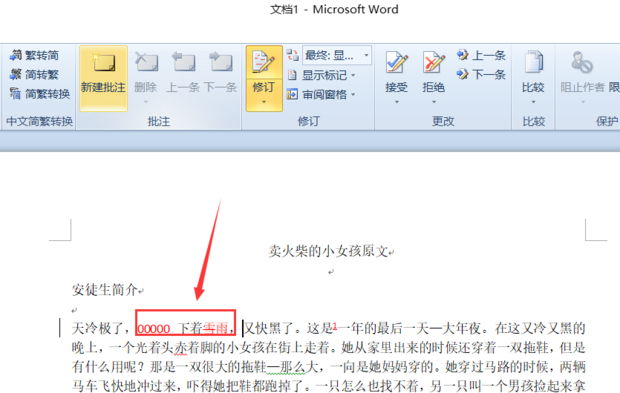Open the 审阅窗格 reviewing pane dropdown
Screen dimensions: 620x393
321,94
